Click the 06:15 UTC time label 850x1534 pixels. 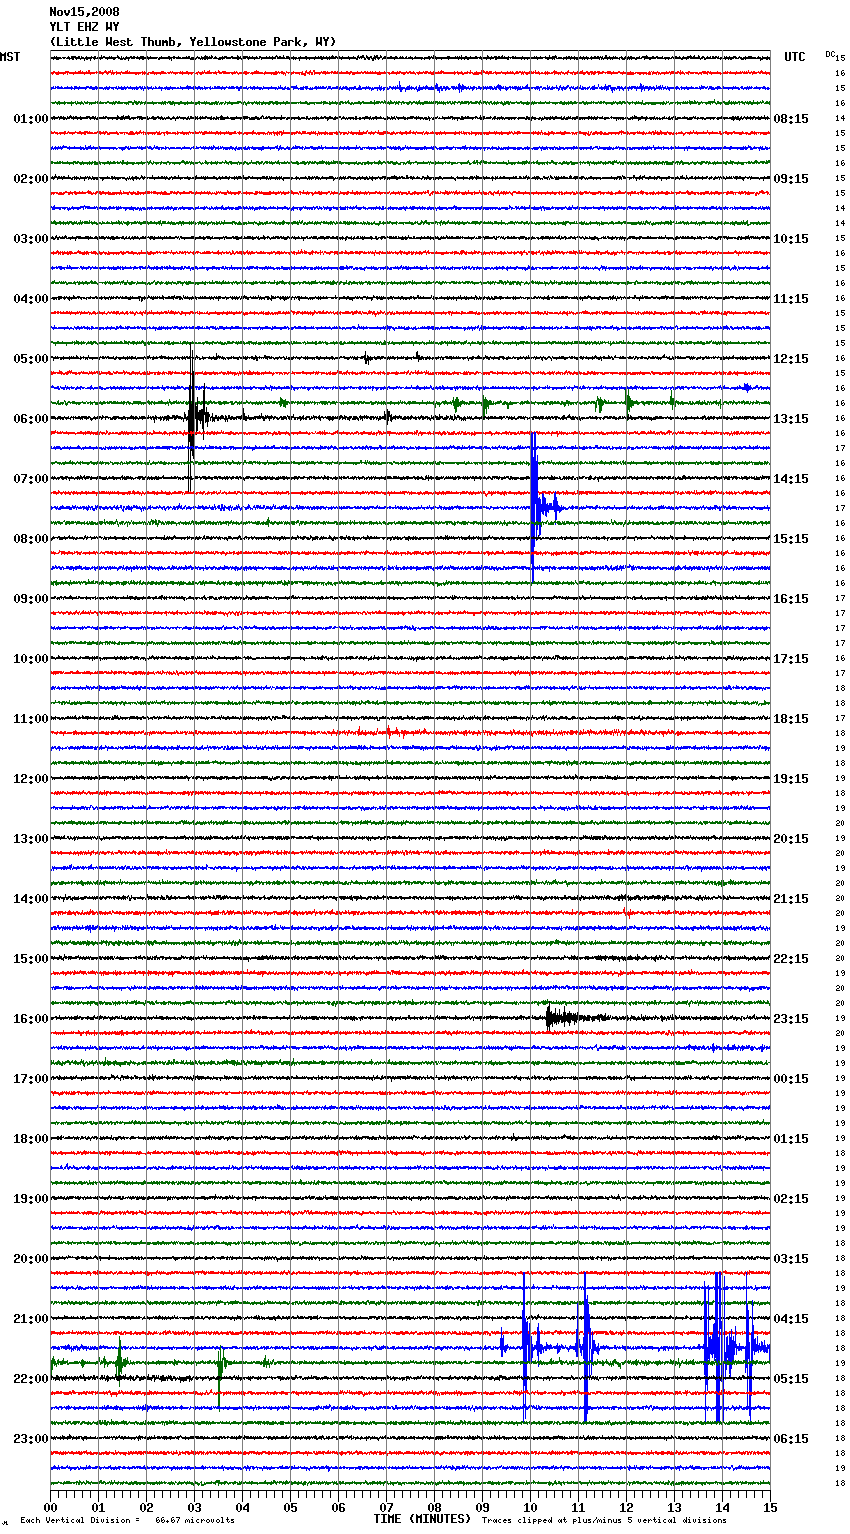click(791, 1439)
